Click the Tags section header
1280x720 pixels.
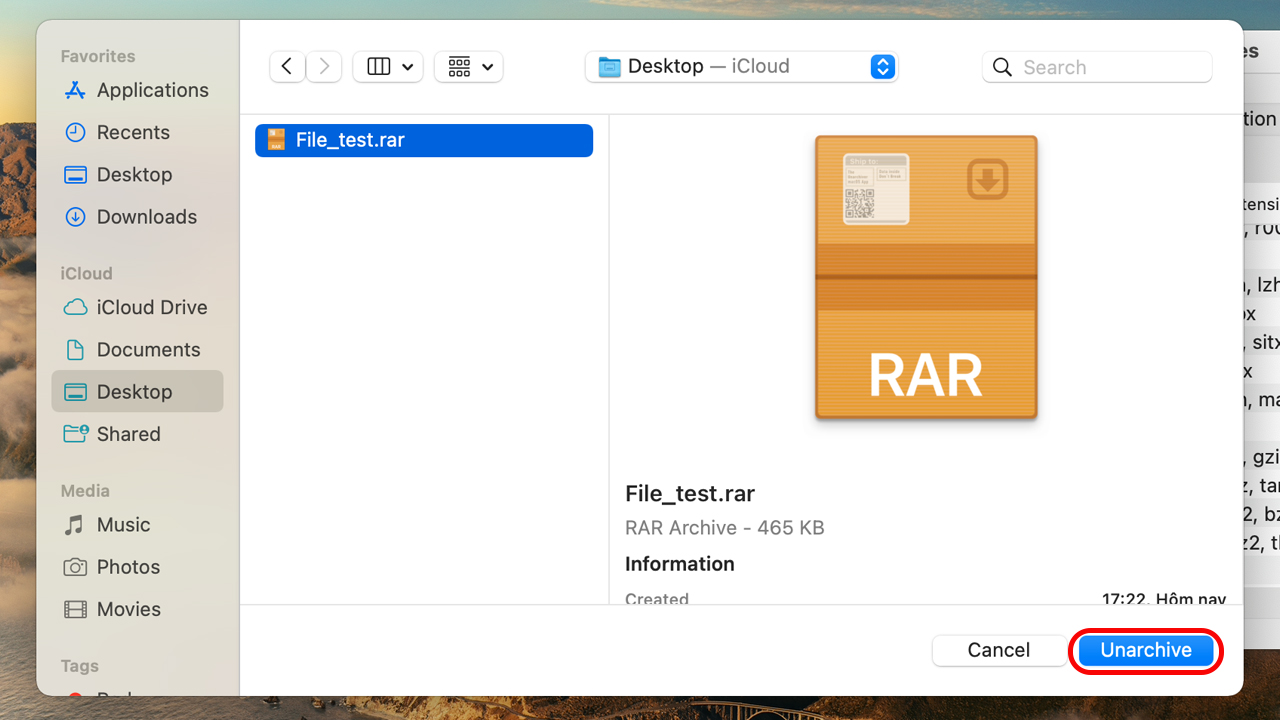[x=79, y=665]
